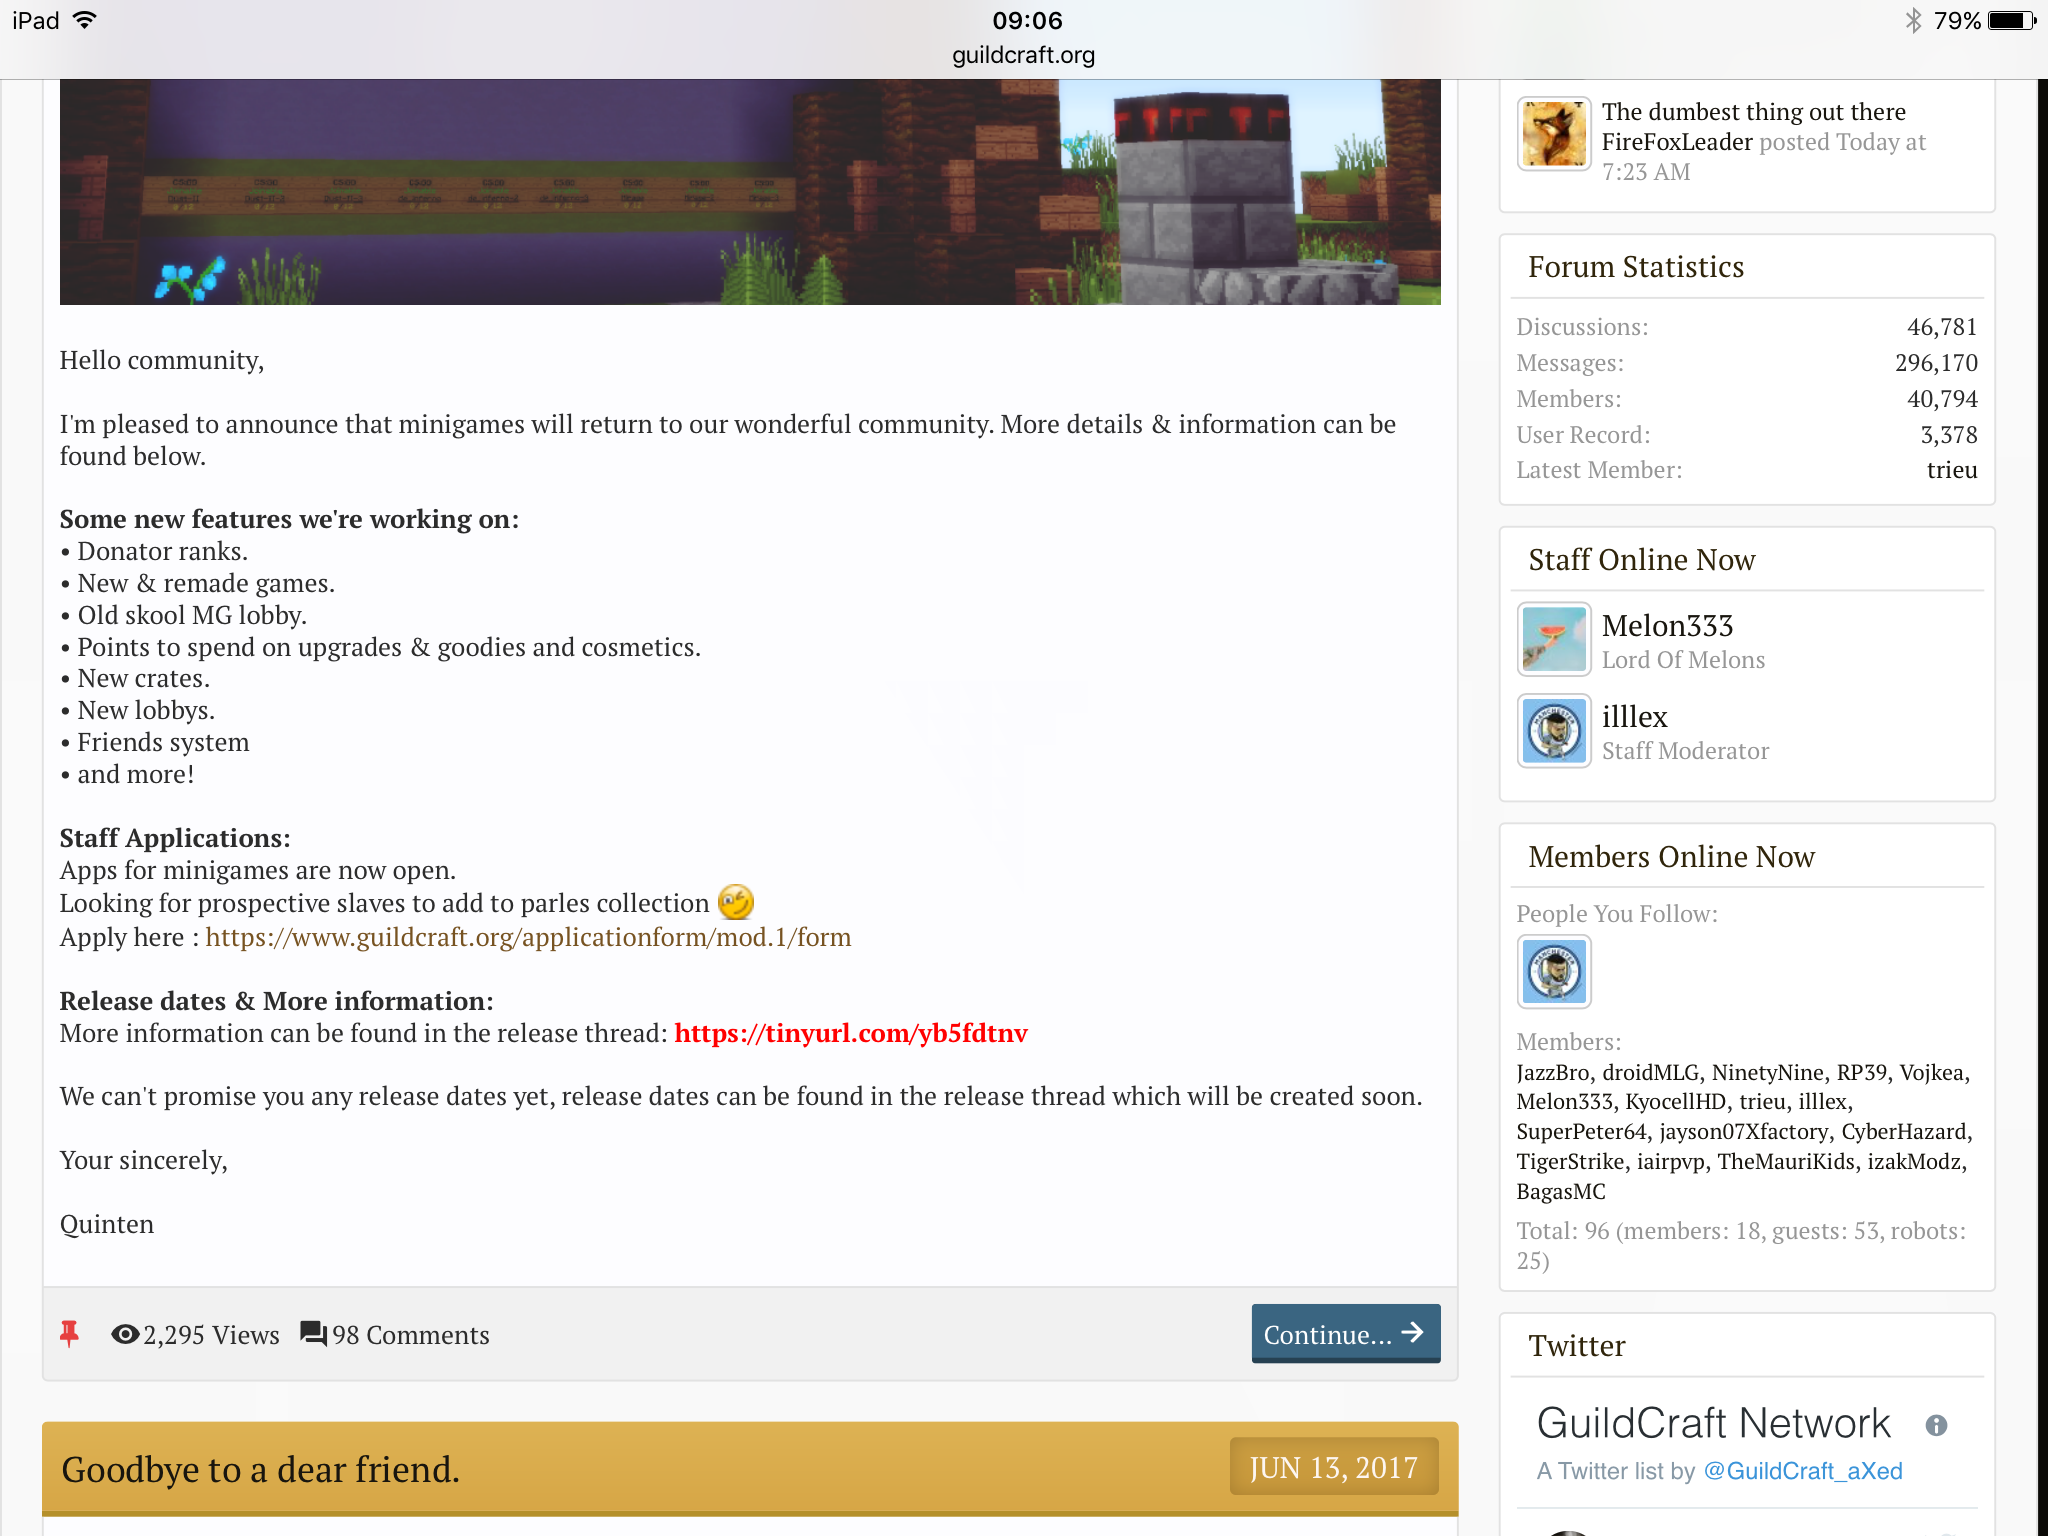Screen dimensions: 2048x1536
Task: Tap the 'Staff Applications:' heading
Action: (175, 838)
